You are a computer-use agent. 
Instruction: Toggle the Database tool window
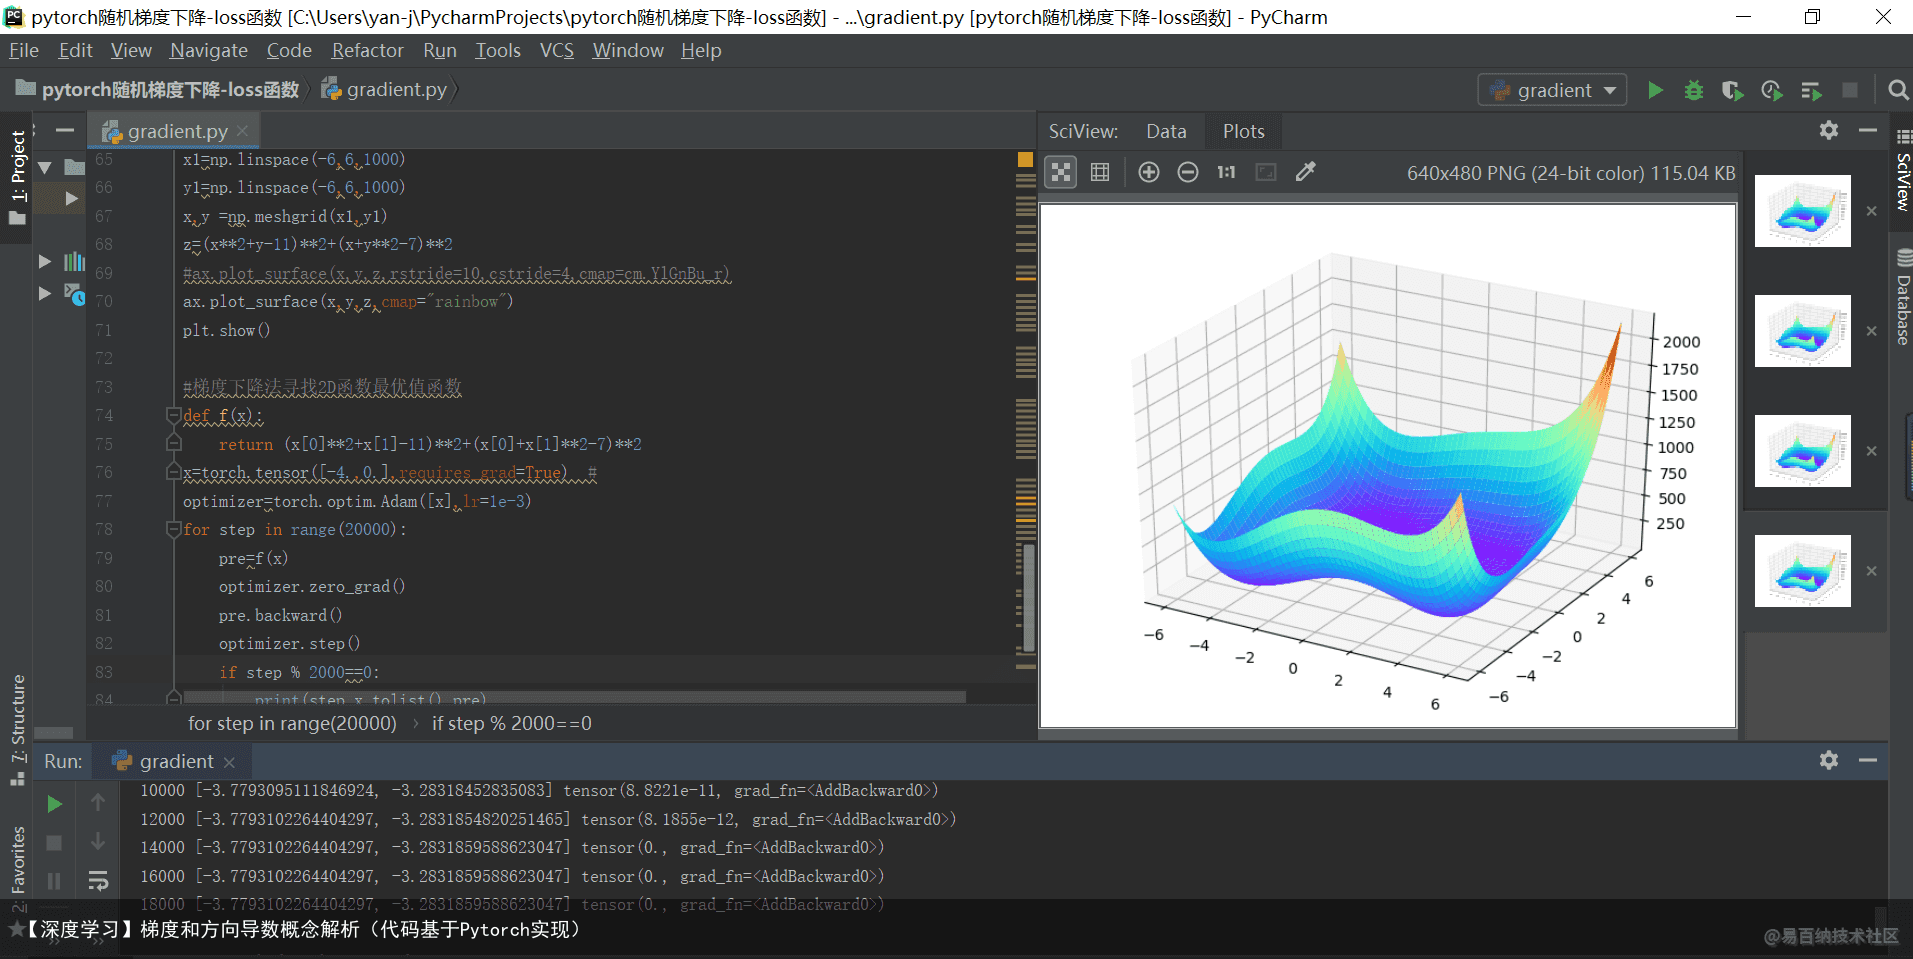pyautogui.click(x=1902, y=298)
